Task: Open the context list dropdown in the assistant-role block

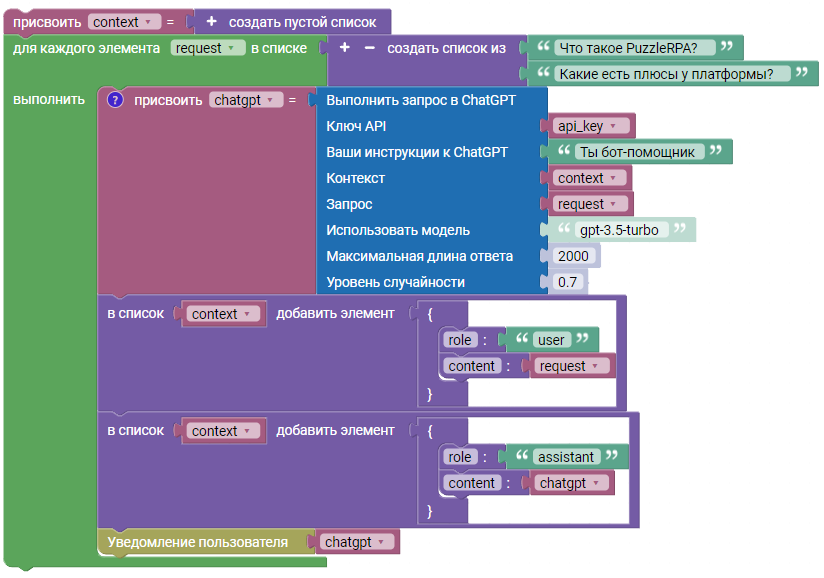Action: point(223,431)
